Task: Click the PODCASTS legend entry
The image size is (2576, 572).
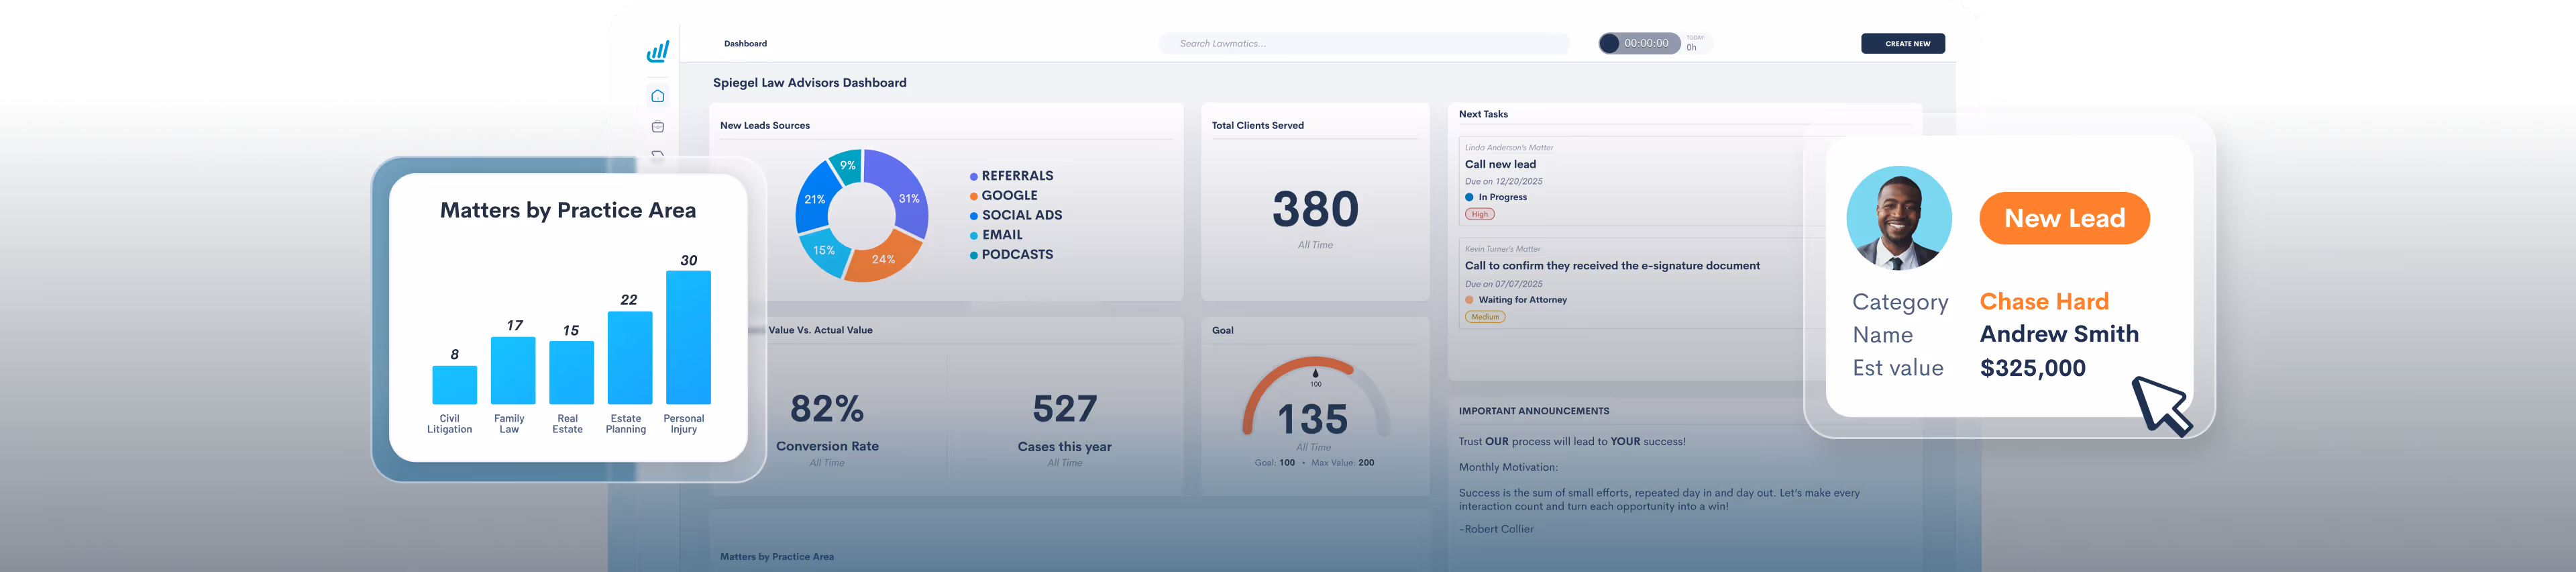Action: pos(1011,255)
